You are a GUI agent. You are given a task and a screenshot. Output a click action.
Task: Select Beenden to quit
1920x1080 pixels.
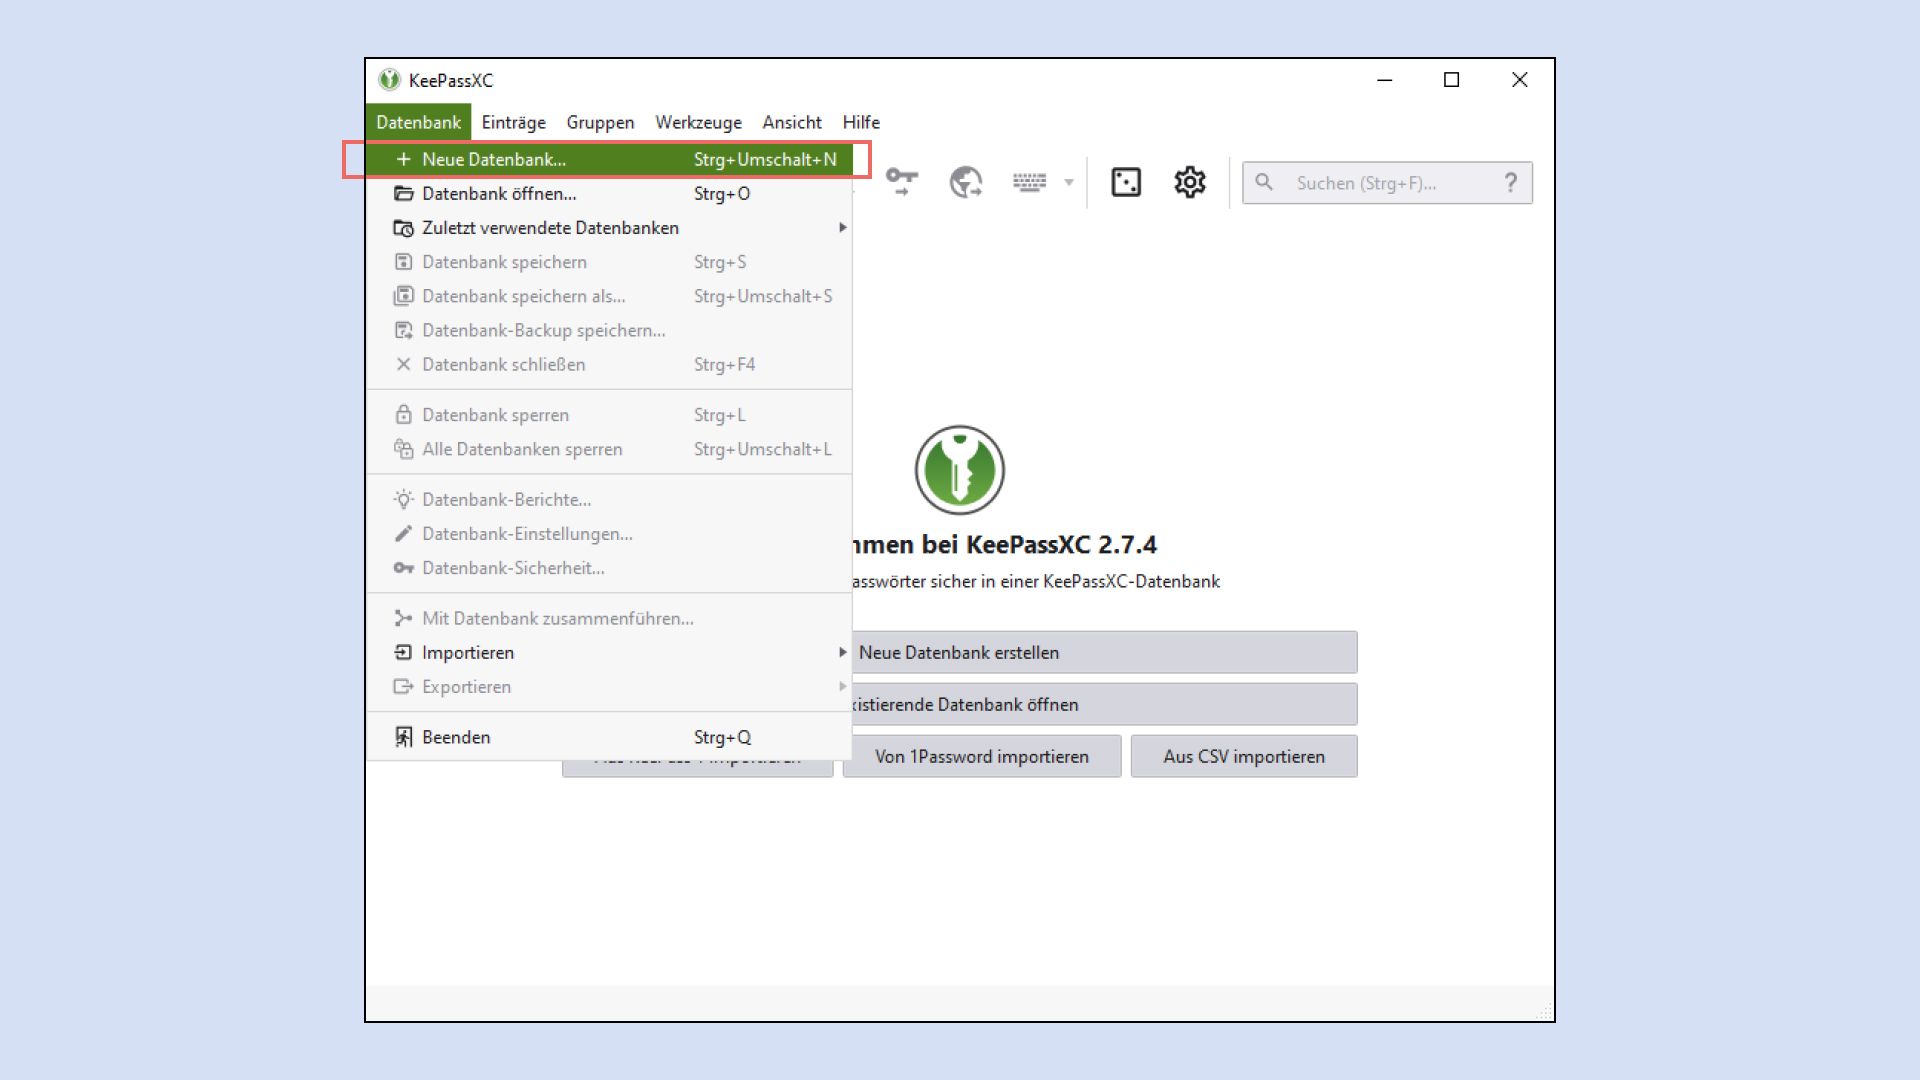(x=456, y=737)
